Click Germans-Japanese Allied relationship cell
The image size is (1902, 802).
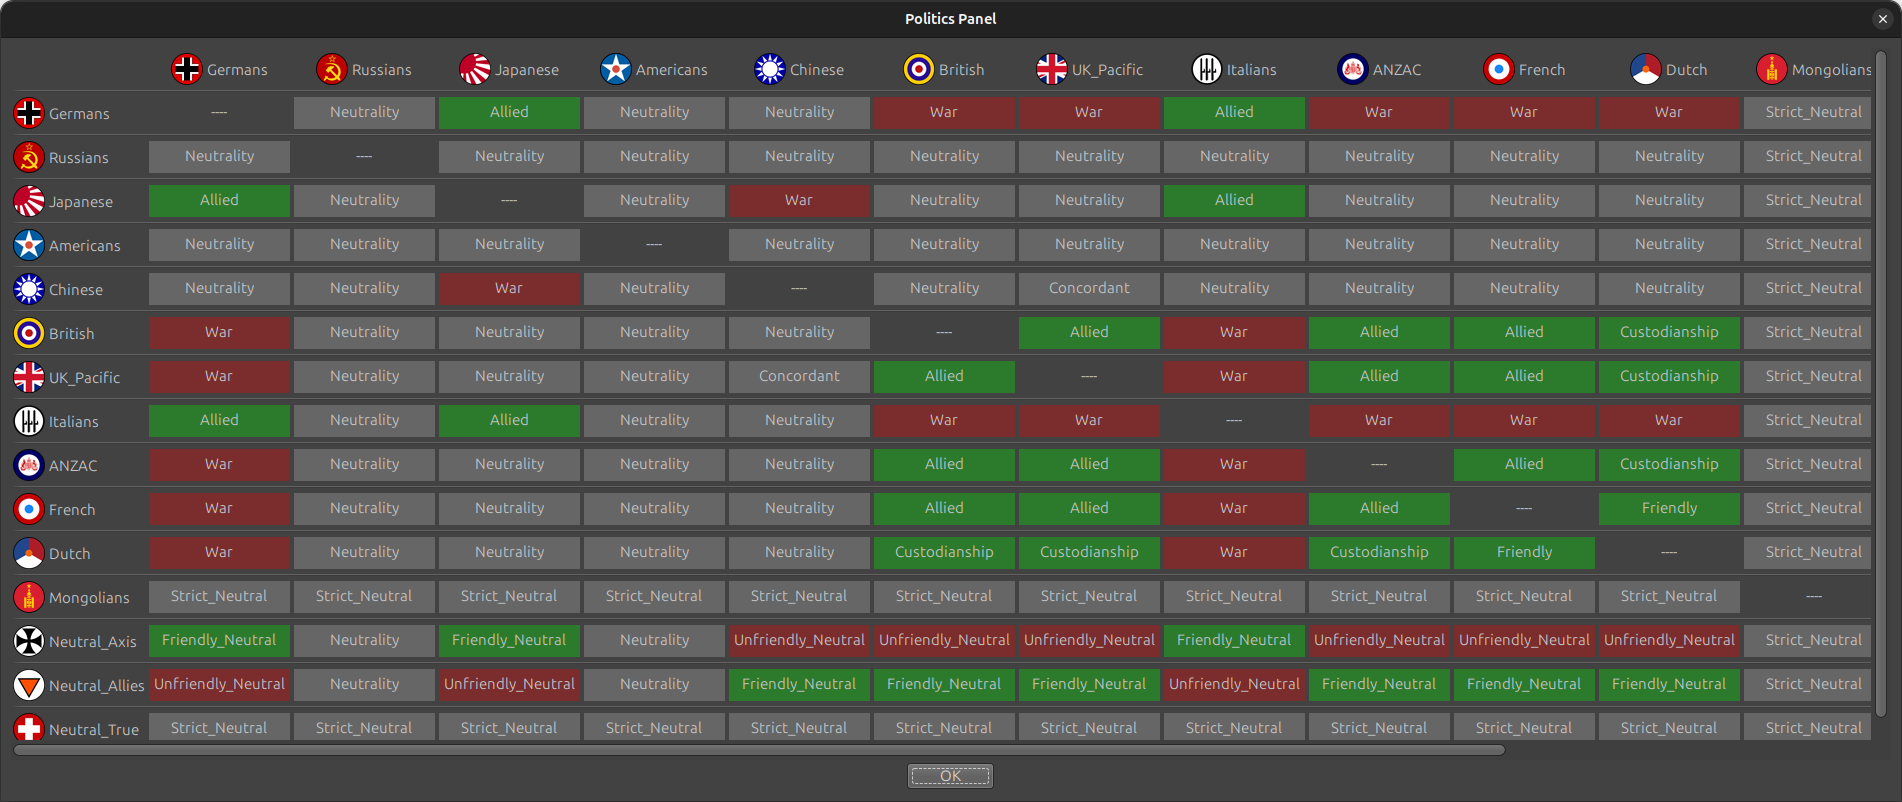pyautogui.click(x=509, y=112)
